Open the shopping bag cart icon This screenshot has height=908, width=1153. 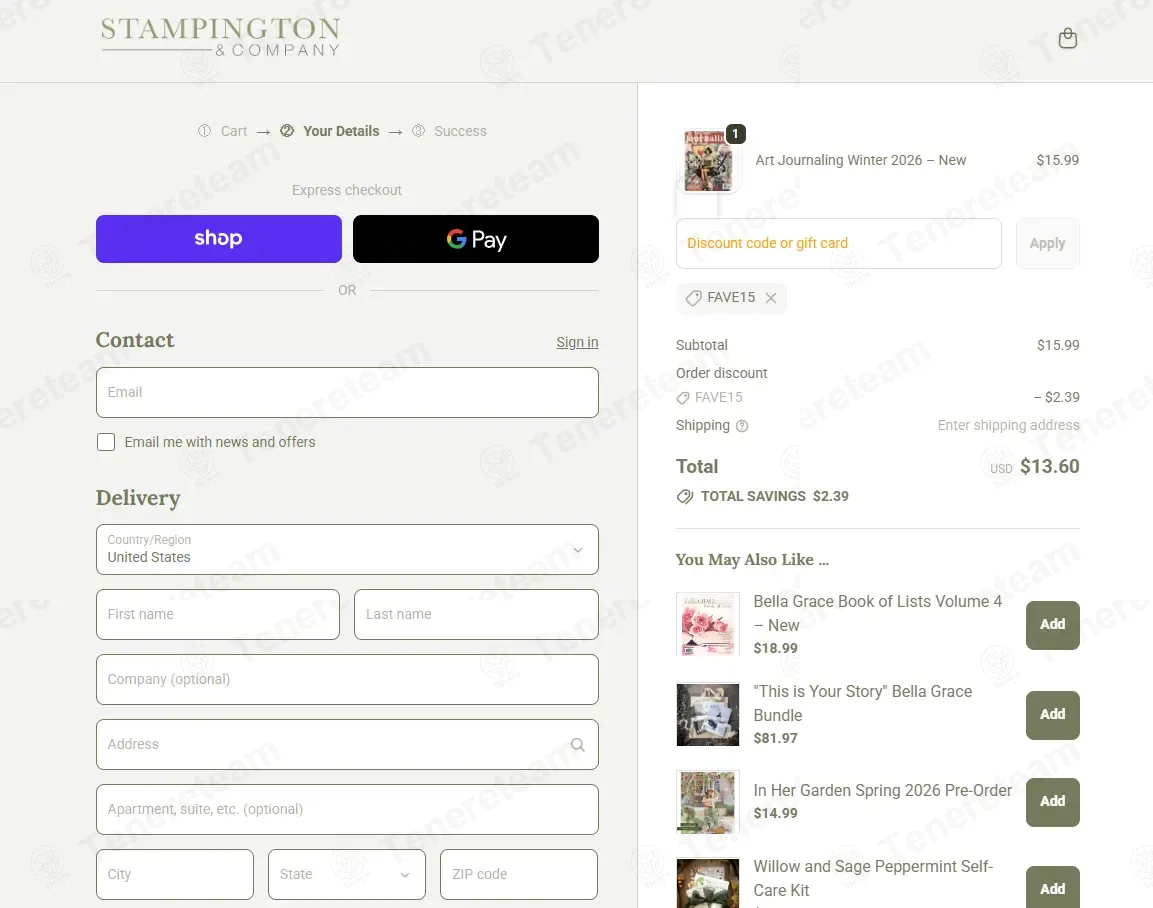(x=1067, y=38)
